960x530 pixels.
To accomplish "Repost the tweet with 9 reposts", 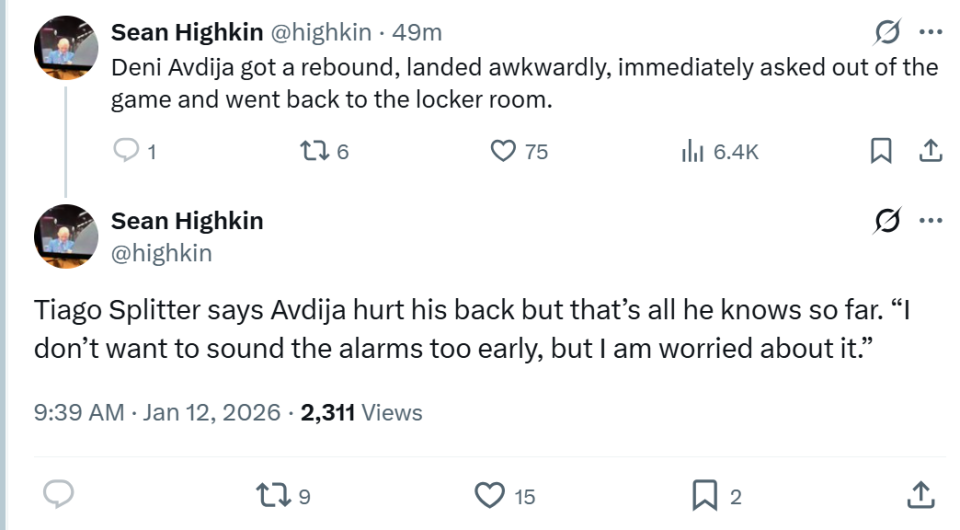I will click(271, 493).
